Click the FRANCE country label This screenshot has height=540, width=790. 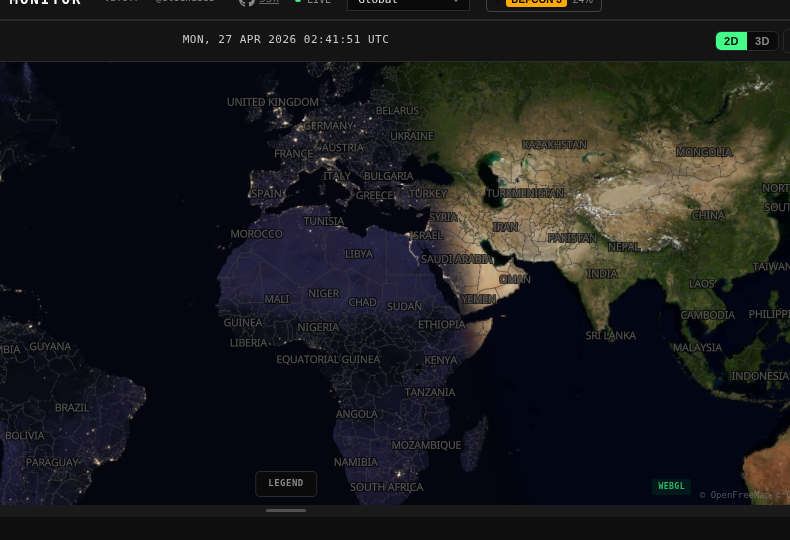click(x=294, y=154)
